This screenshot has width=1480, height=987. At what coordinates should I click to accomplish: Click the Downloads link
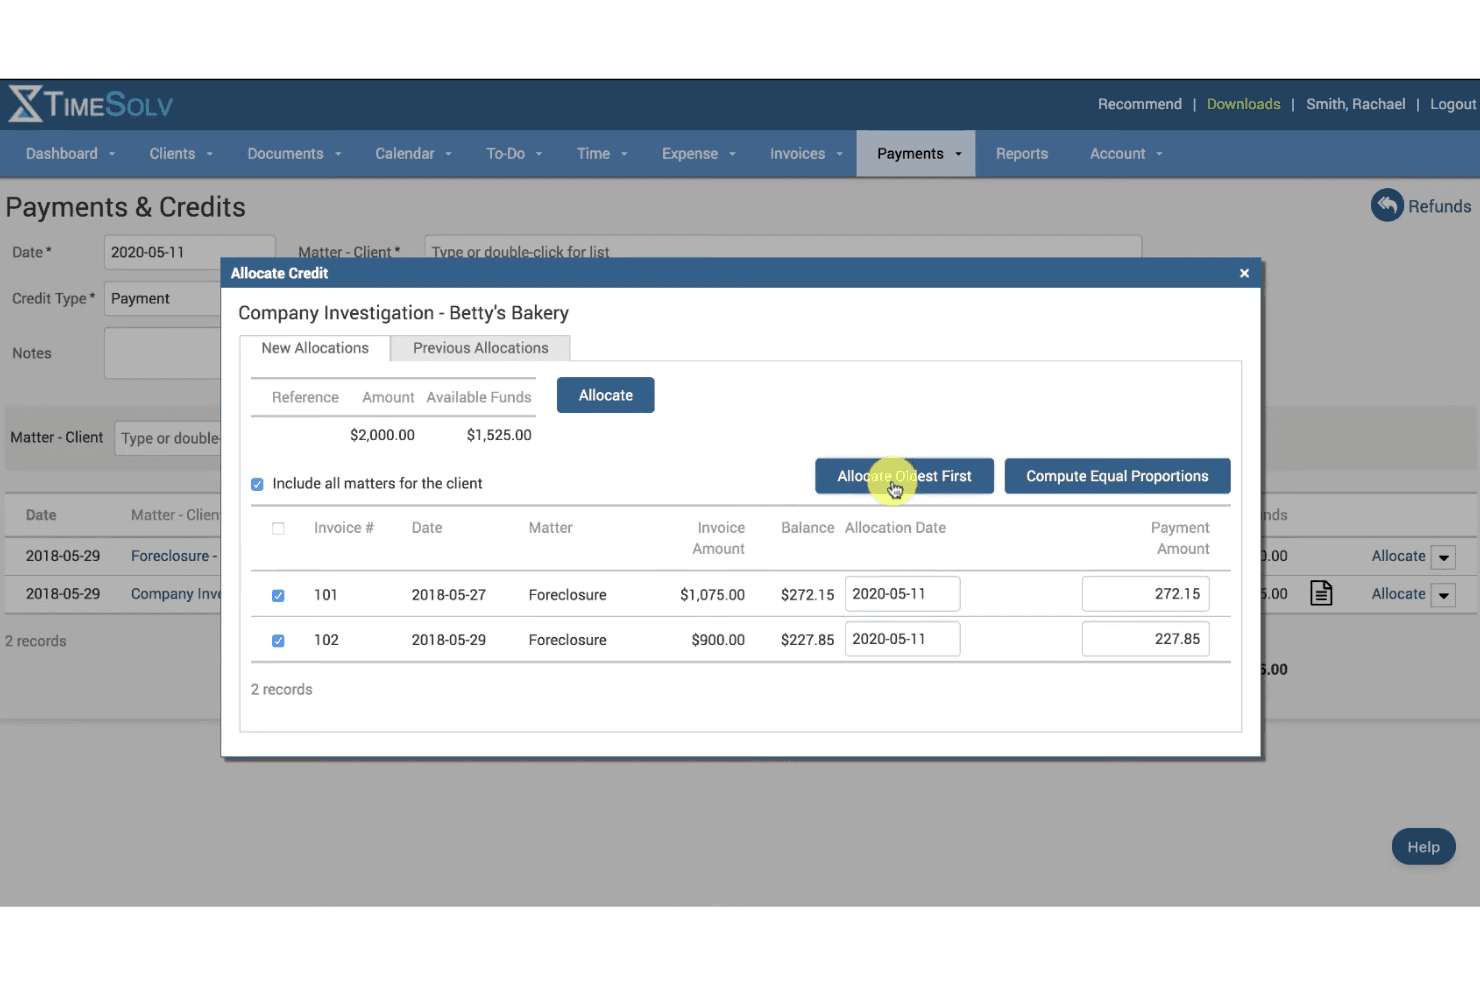coord(1243,104)
